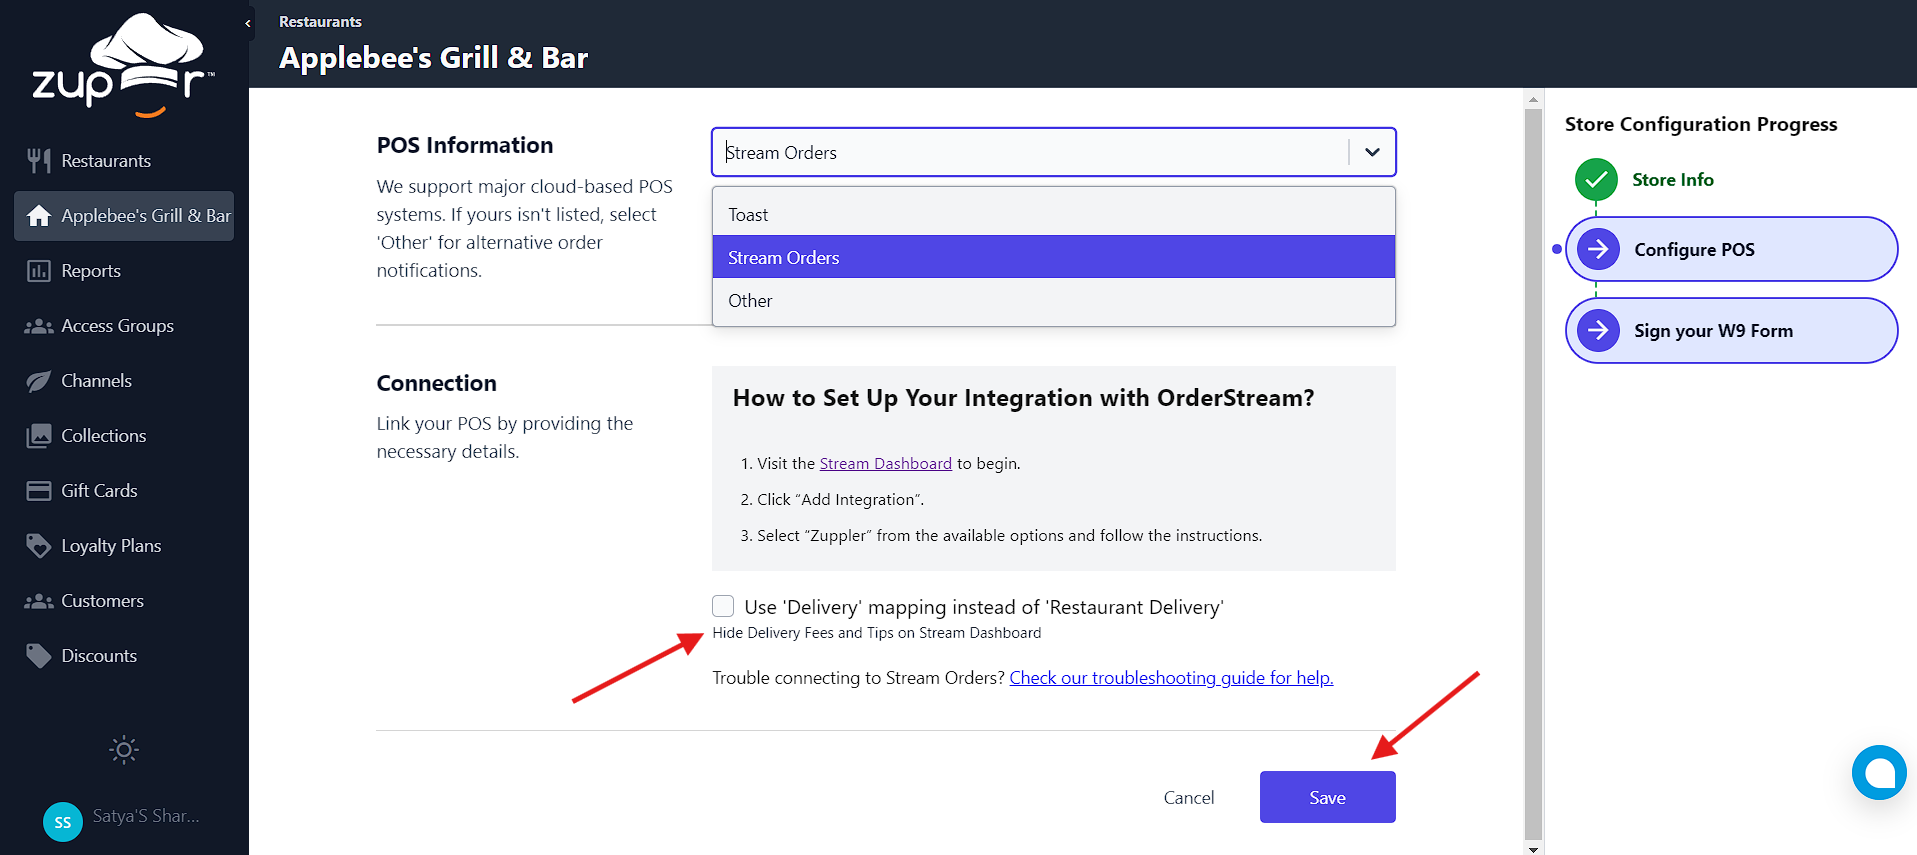
Task: Open the Stream Dashboard link
Action: click(x=885, y=463)
